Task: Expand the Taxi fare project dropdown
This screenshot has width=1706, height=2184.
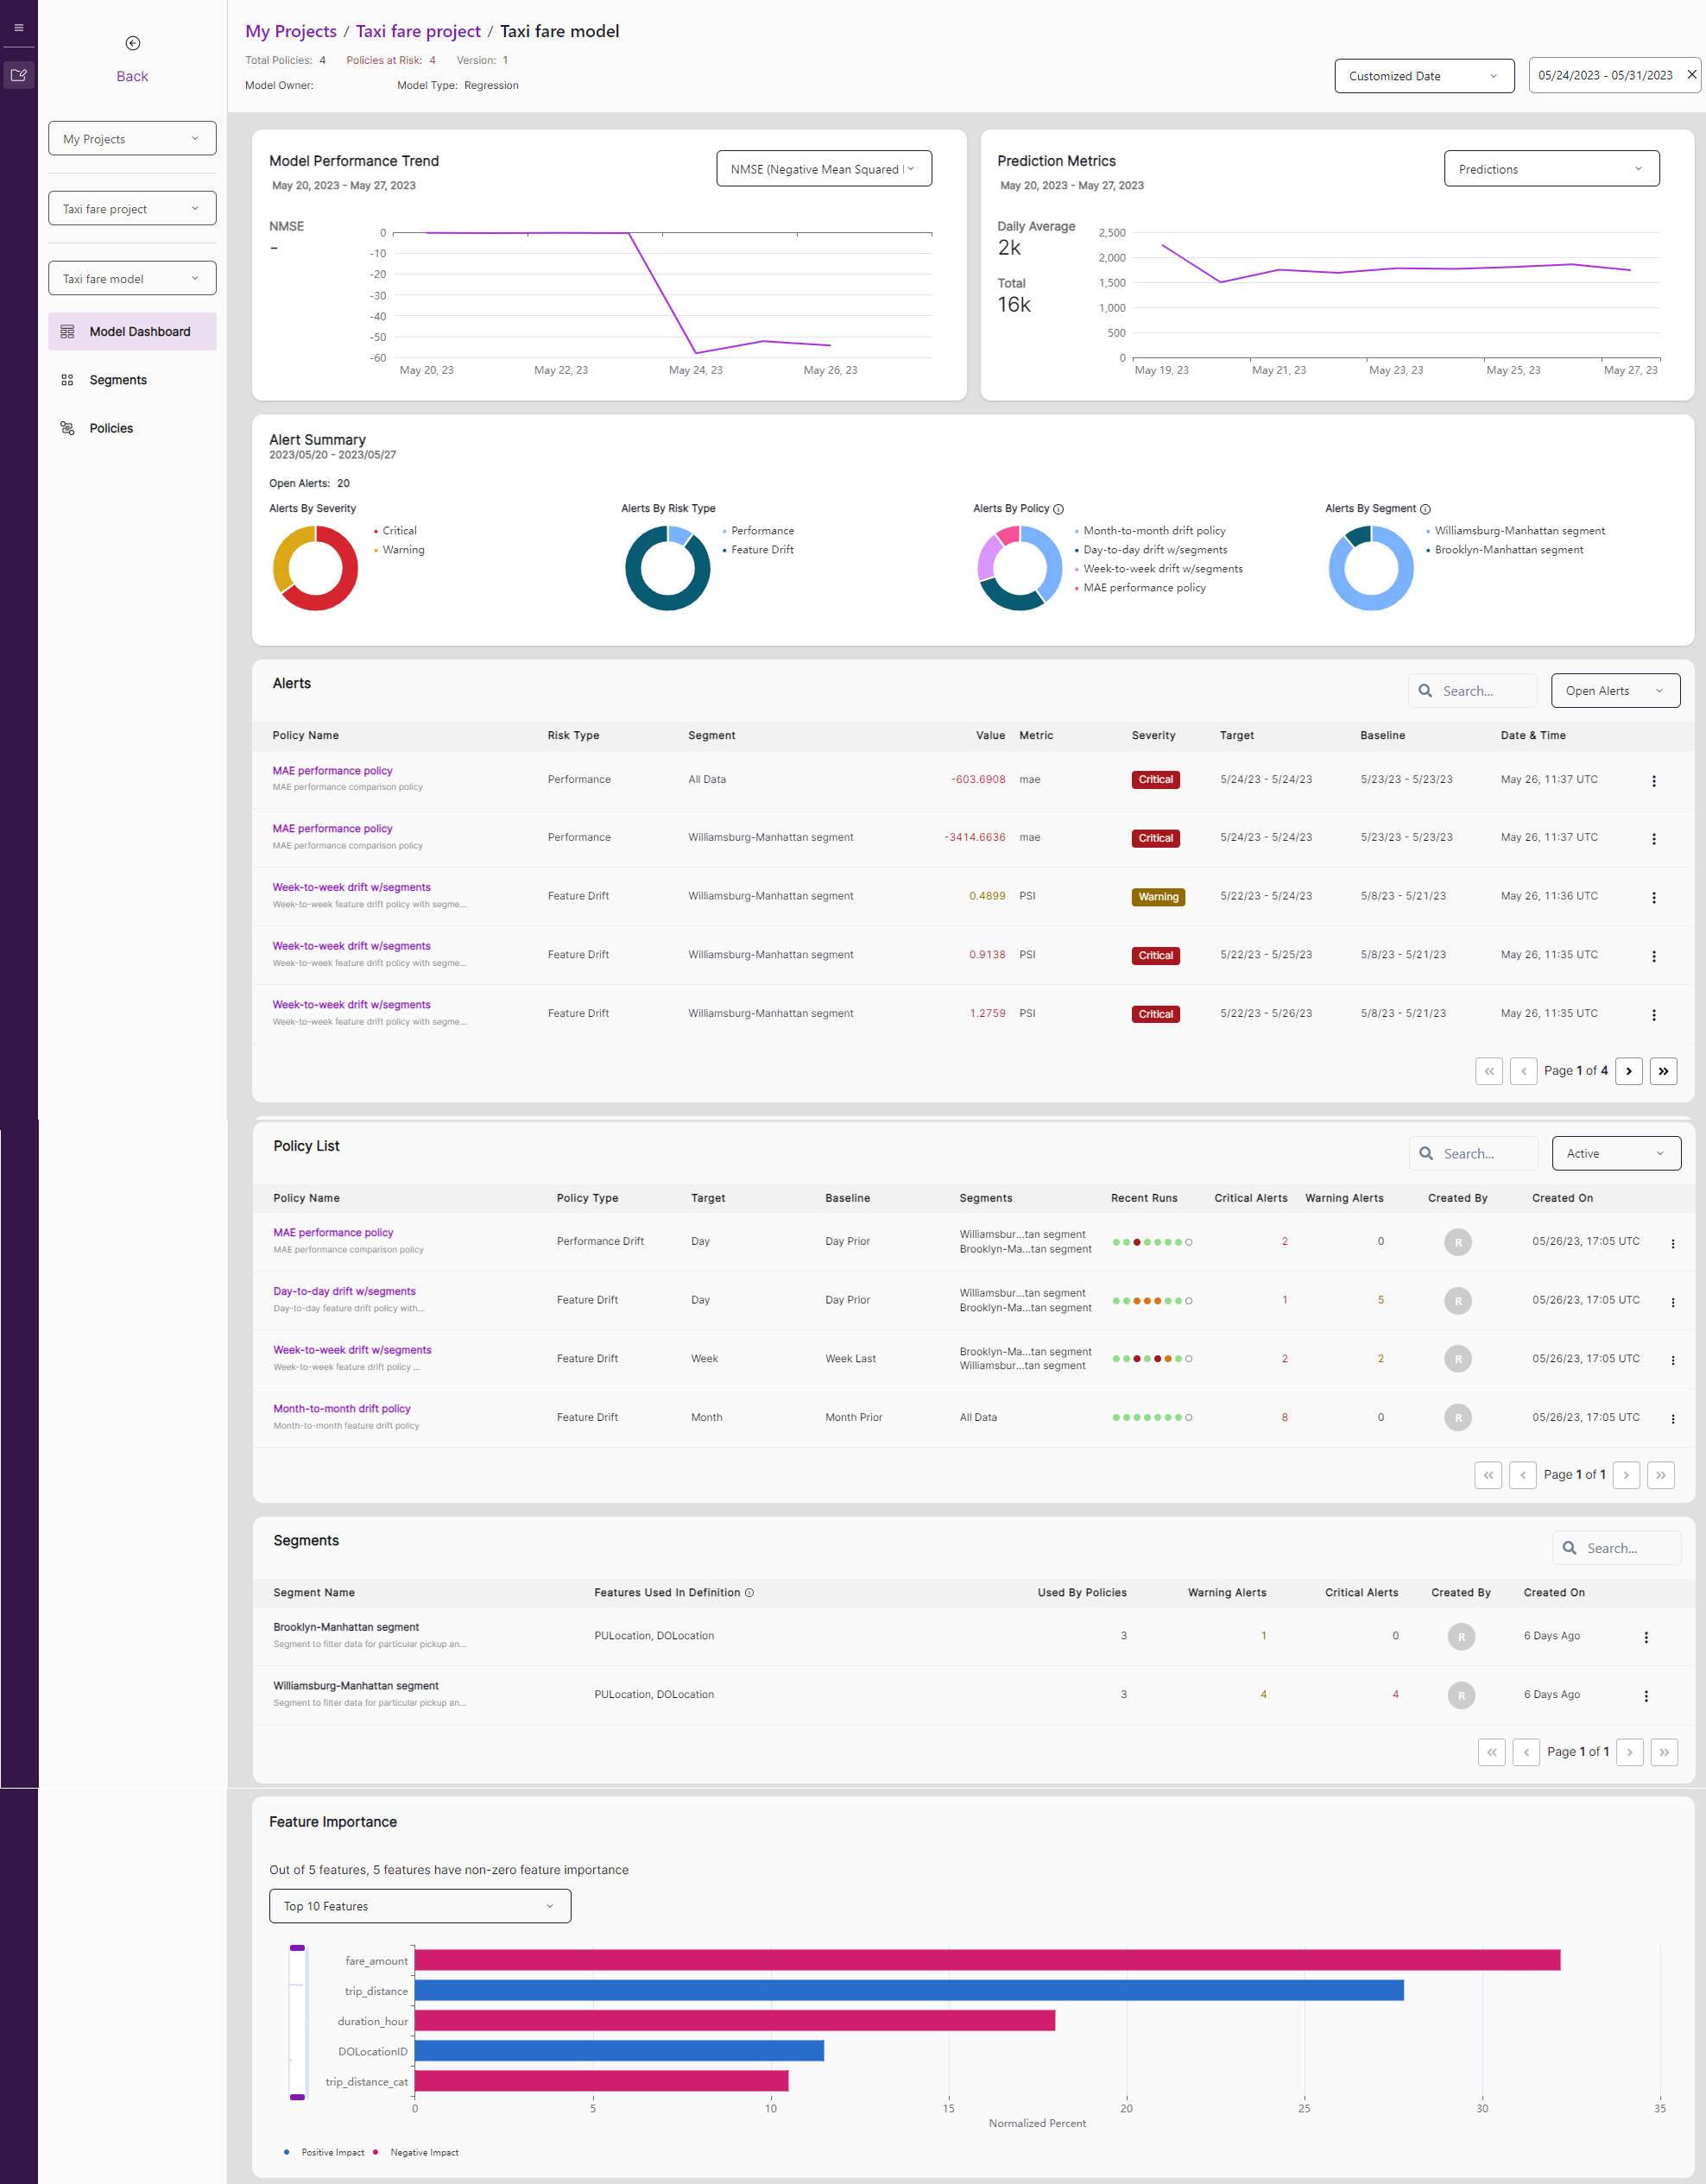Action: 132,209
